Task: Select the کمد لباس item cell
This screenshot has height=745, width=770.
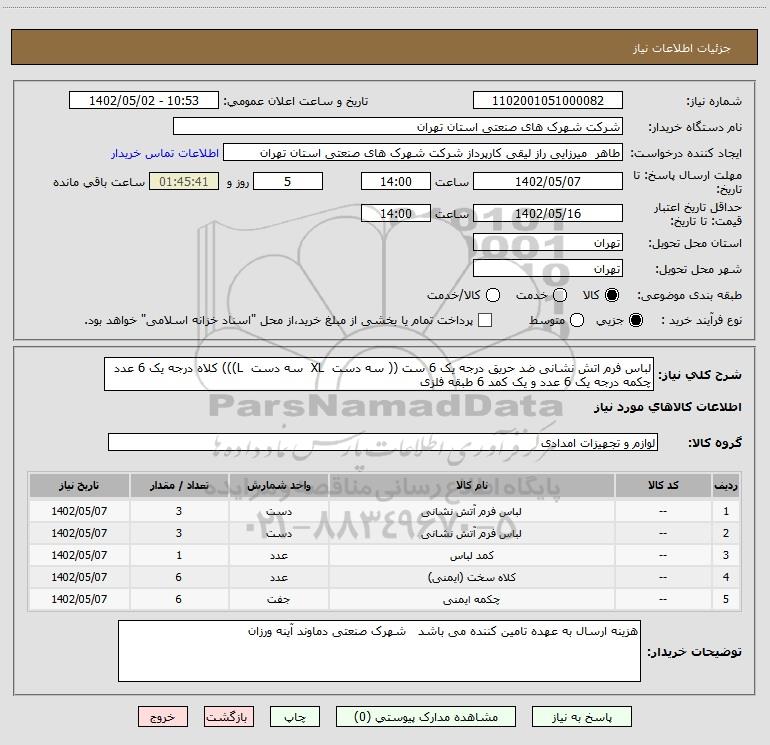Action: 471,555
